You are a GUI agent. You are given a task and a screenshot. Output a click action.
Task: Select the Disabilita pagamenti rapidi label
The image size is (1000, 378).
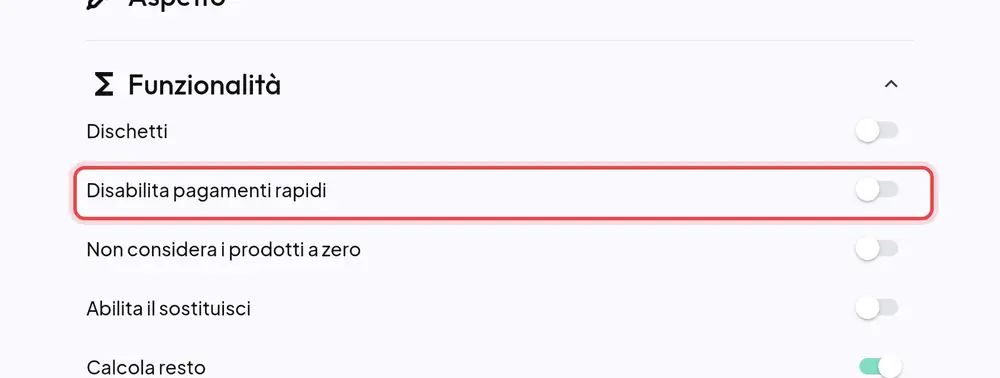pyautogui.click(x=206, y=191)
